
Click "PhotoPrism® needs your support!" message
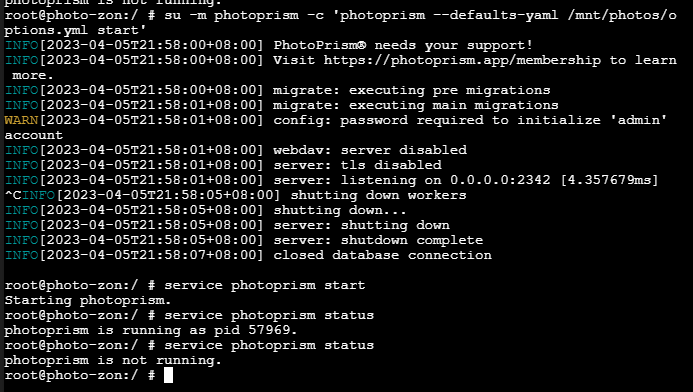pyautogui.click(x=403, y=45)
